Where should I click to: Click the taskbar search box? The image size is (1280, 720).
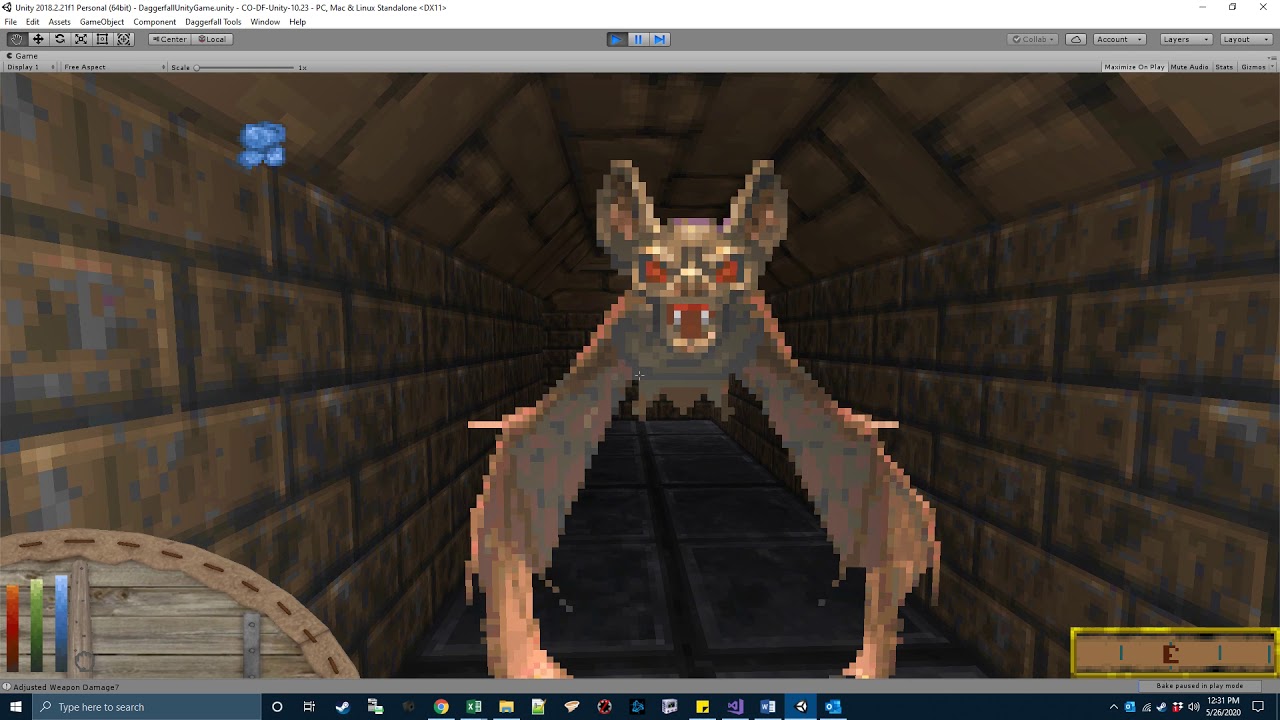coord(146,707)
